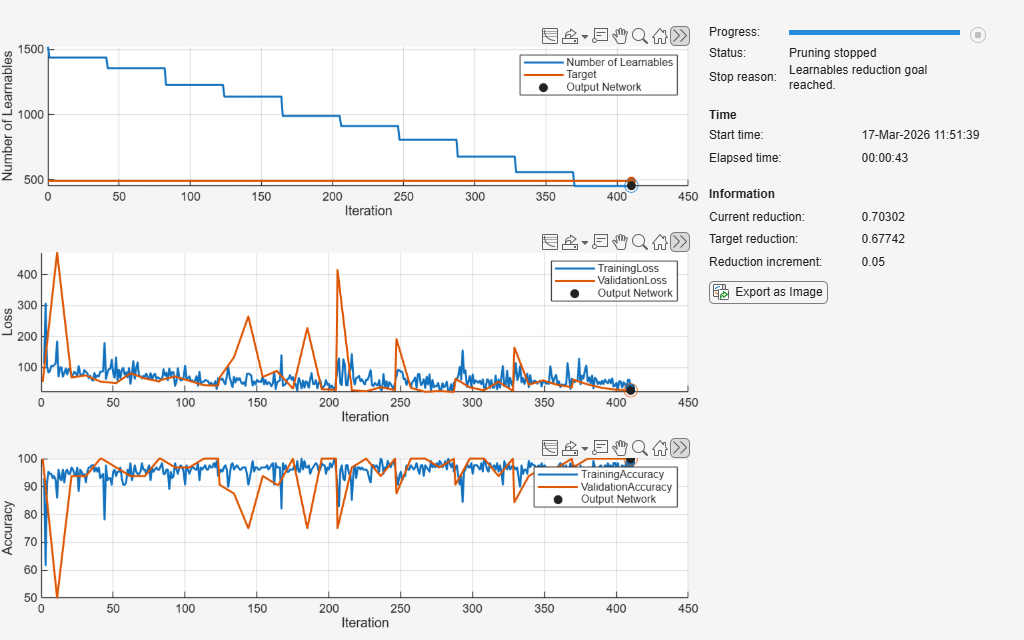Expand toolbar chevrons above the Accuracy plot
1024x640 pixels.
pyautogui.click(x=680, y=448)
